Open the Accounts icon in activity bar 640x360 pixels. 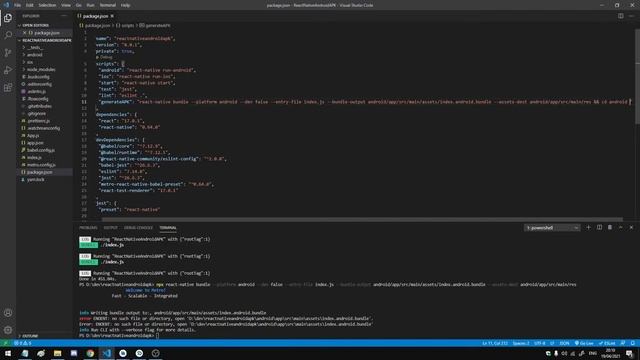[x=8, y=313]
